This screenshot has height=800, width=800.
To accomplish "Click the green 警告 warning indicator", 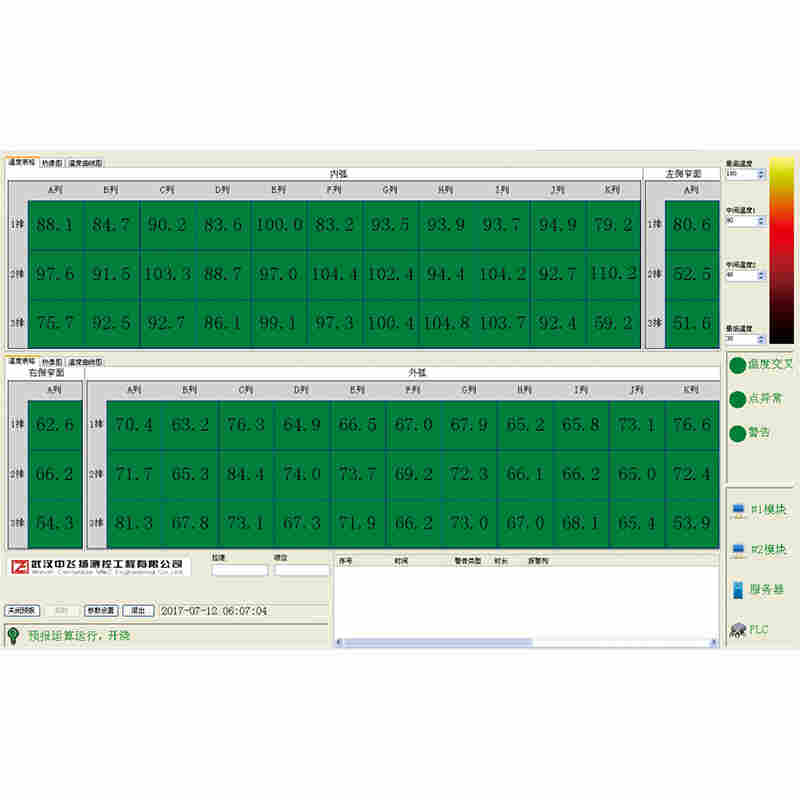I will point(737,432).
